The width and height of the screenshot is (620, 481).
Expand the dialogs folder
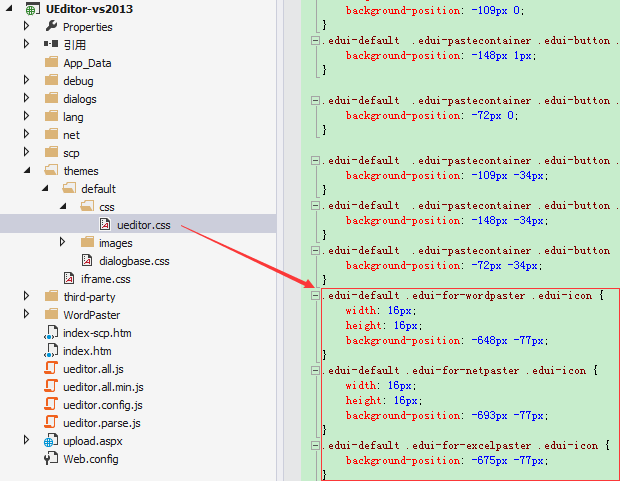click(x=26, y=98)
